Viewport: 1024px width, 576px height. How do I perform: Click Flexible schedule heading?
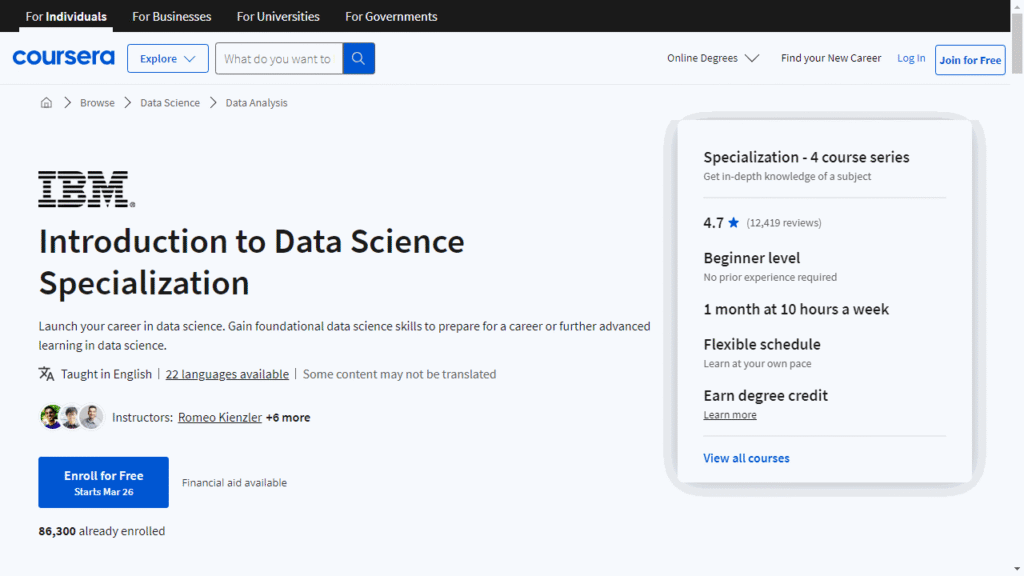pos(761,344)
